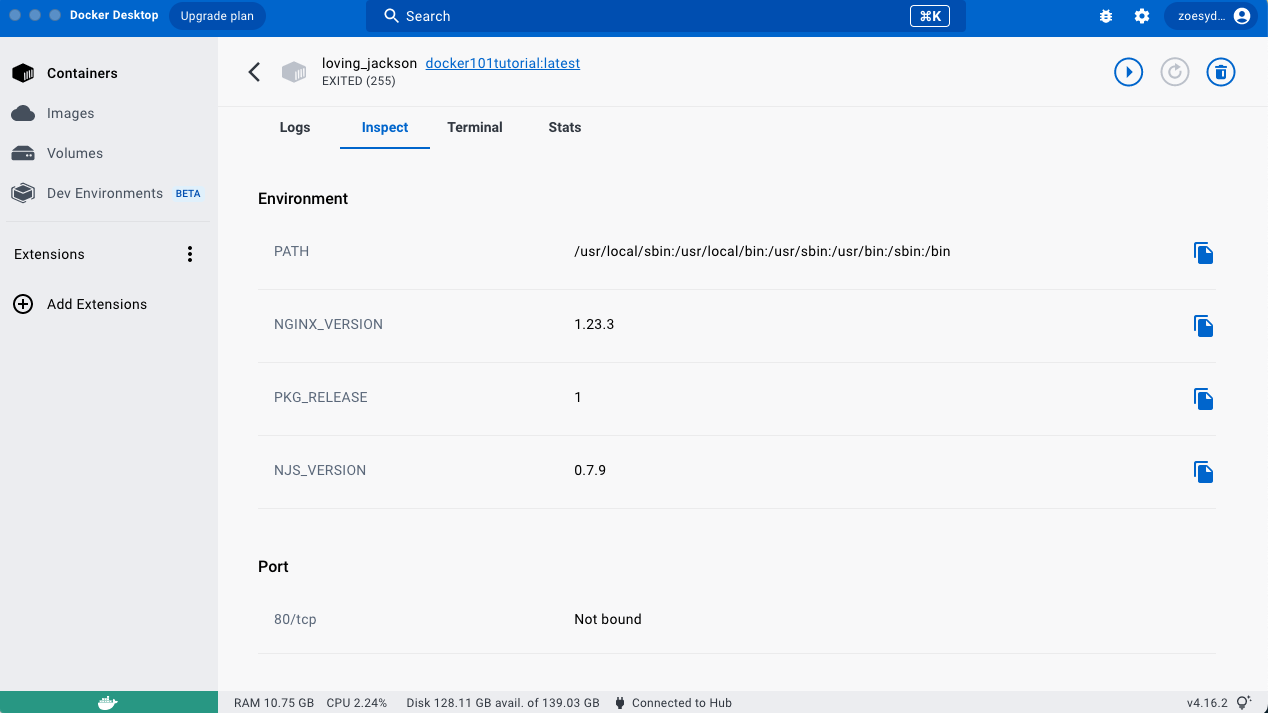
Task: Go back with the left chevron
Action: tap(254, 72)
